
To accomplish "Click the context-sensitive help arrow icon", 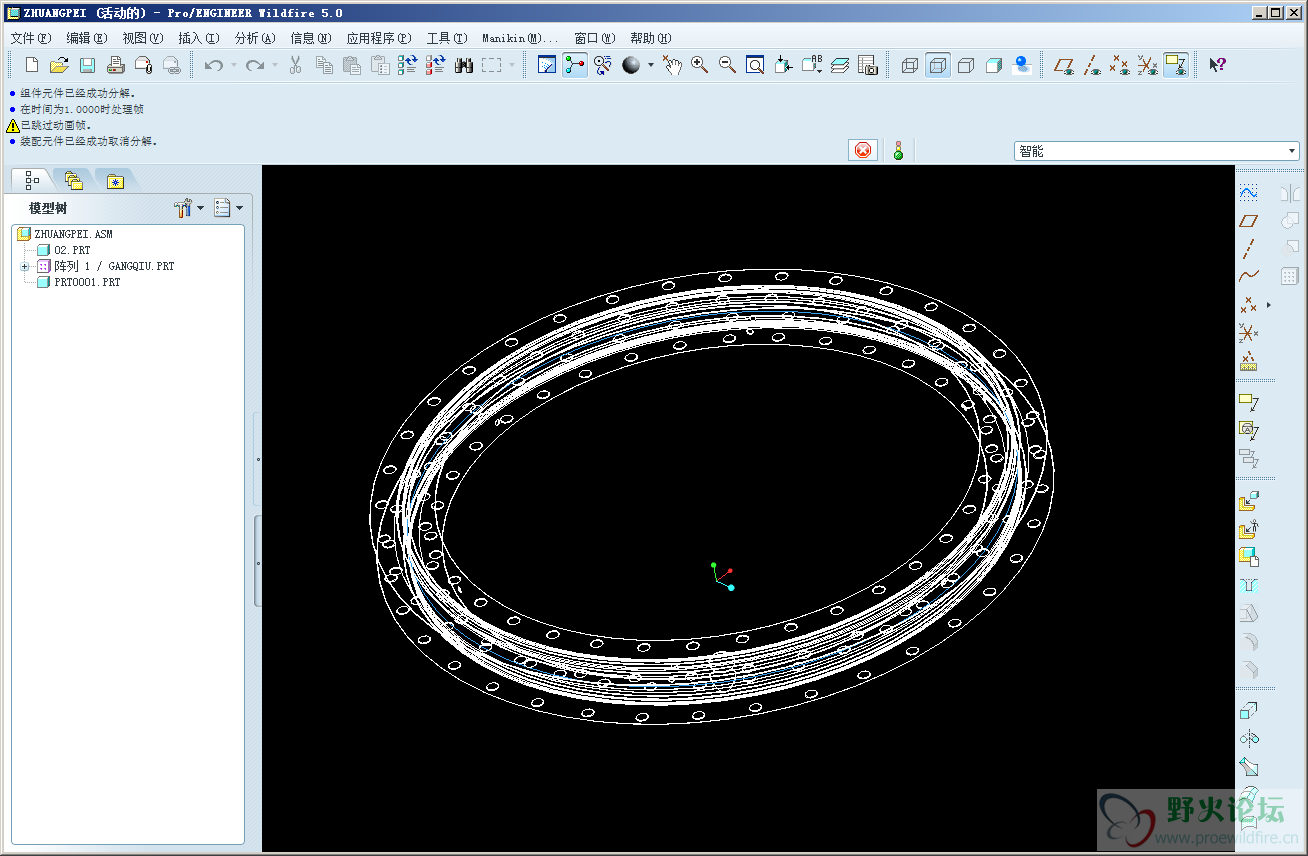I will pos(1217,65).
